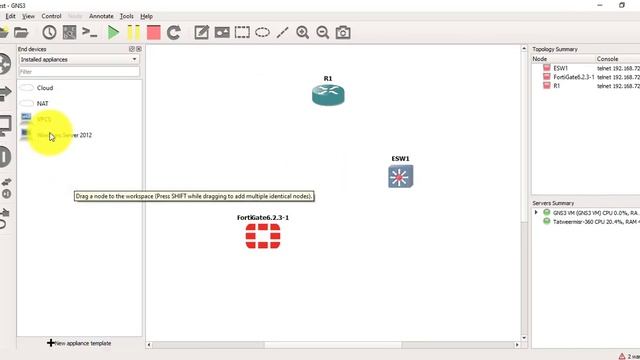The width and height of the screenshot is (640, 360).
Task: Stop all nodes with red stop button
Action: pos(153,32)
